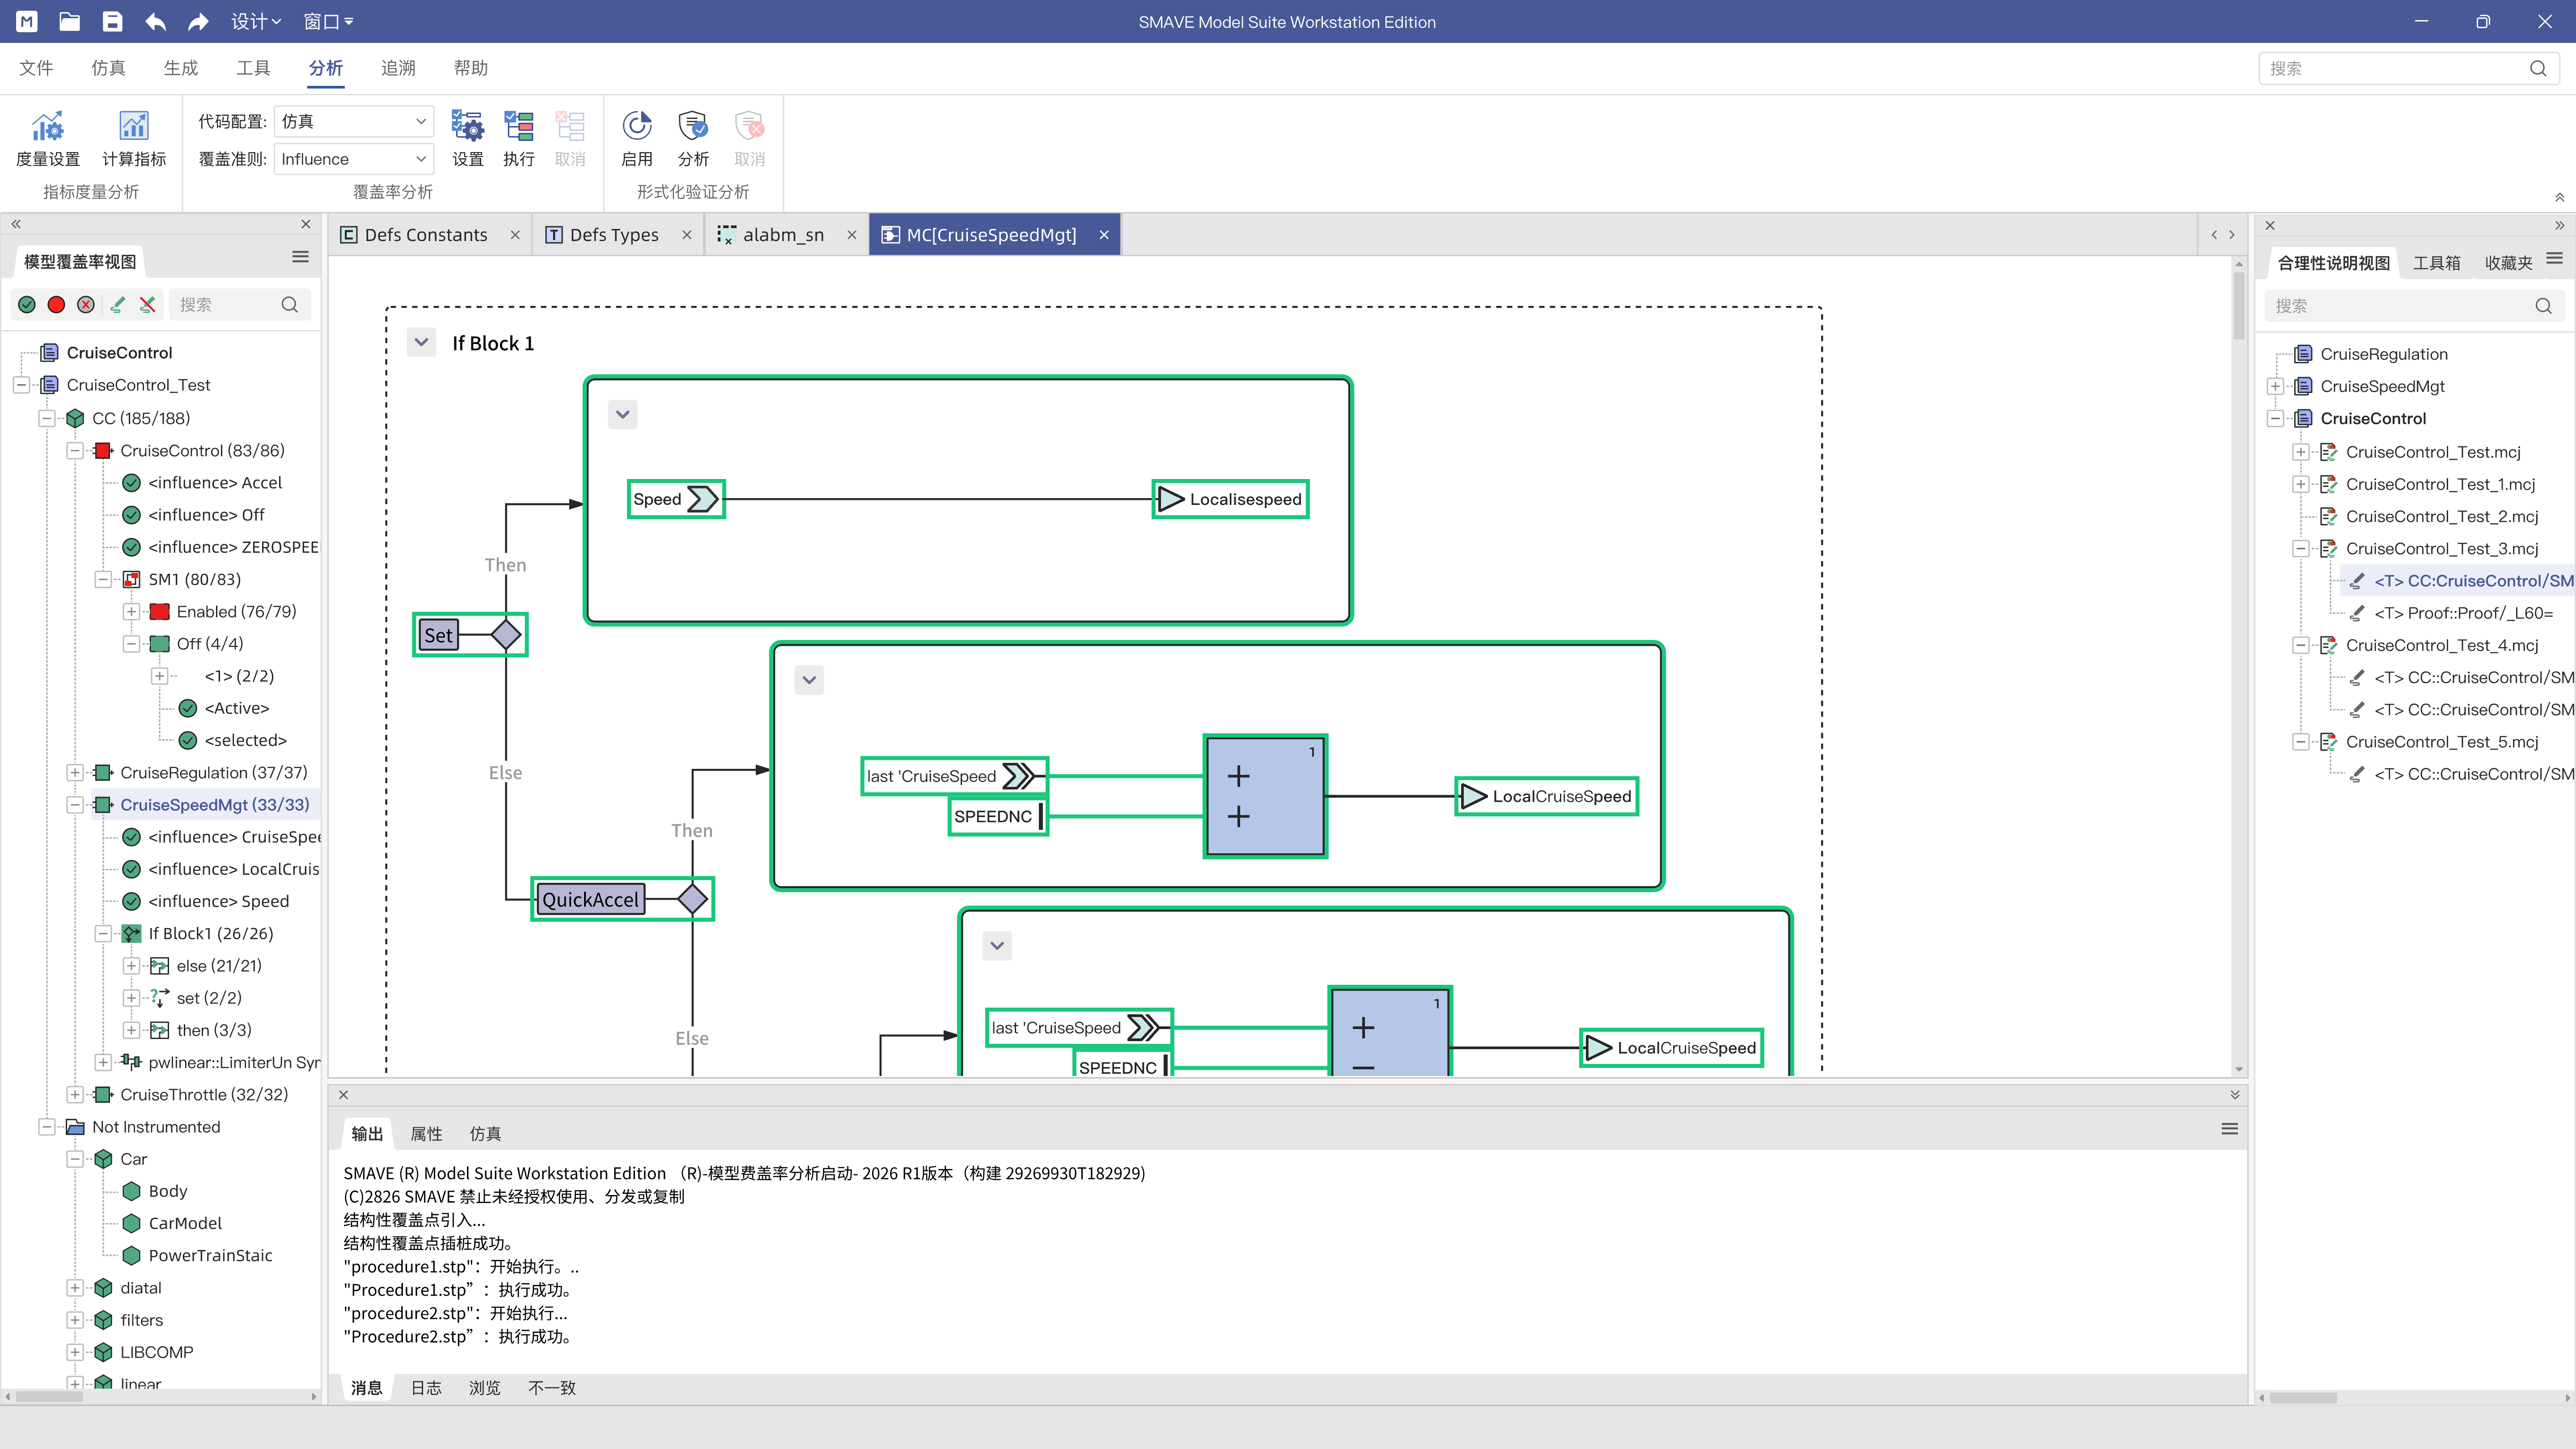This screenshot has width=2576, height=1449.
Task: Expand CruiseThrottle (32/32) node
Action: (x=75, y=1094)
